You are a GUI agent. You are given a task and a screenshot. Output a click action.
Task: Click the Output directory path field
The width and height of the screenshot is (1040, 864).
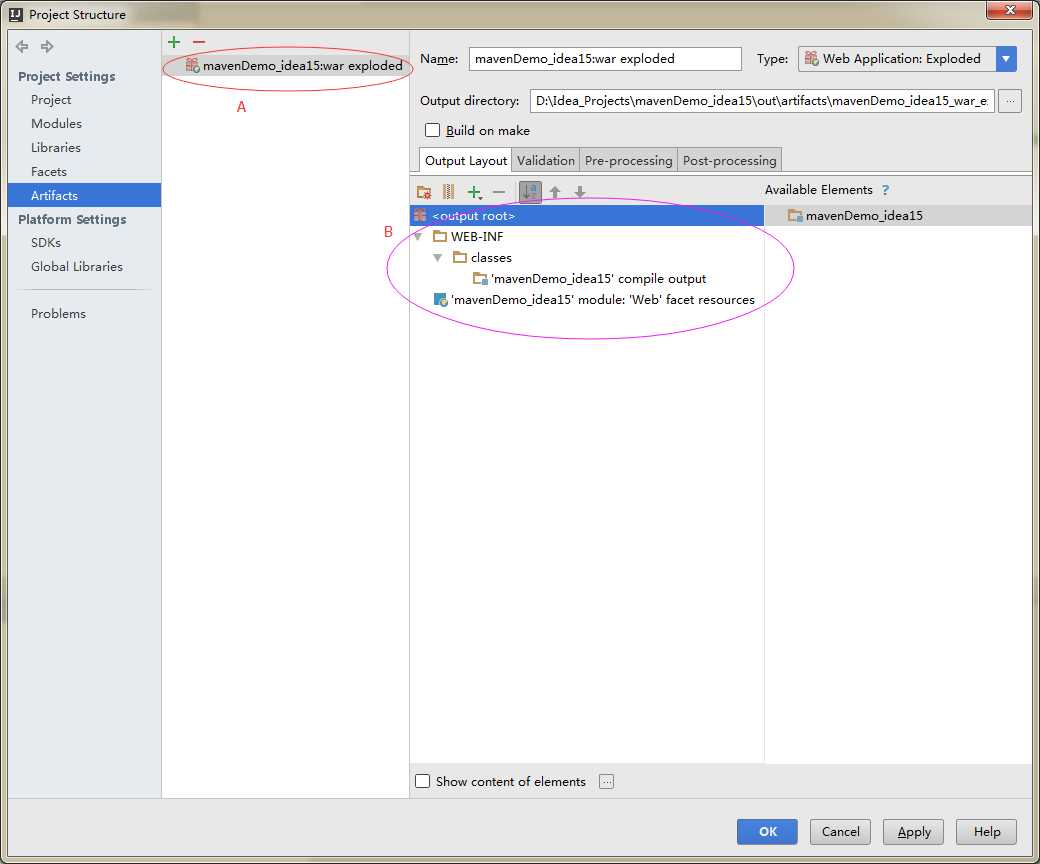tap(762, 101)
